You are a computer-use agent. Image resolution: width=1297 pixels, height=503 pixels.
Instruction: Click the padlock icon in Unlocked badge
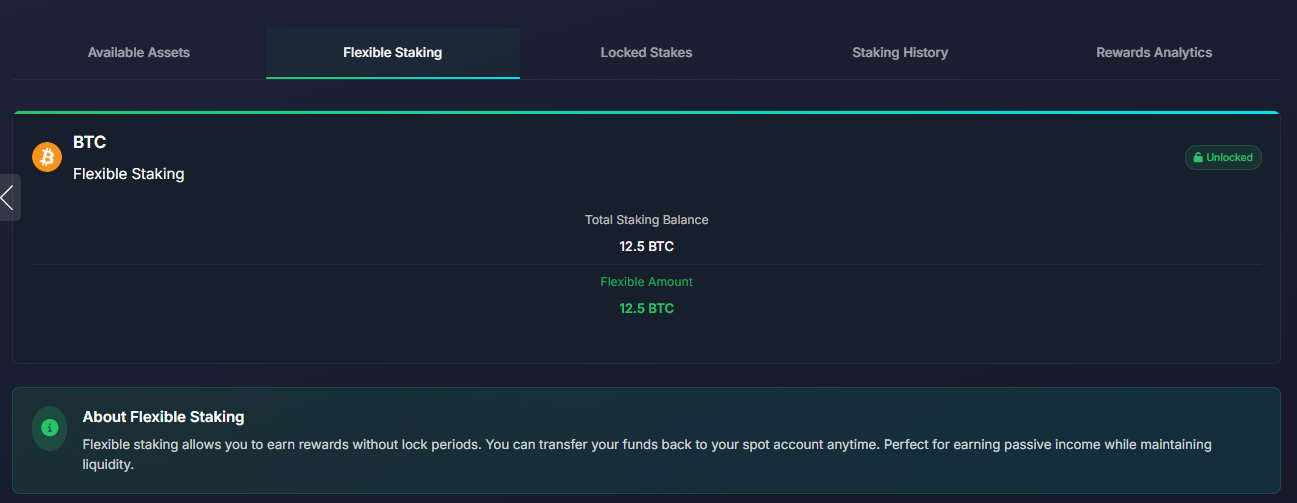pyautogui.click(x=1198, y=158)
